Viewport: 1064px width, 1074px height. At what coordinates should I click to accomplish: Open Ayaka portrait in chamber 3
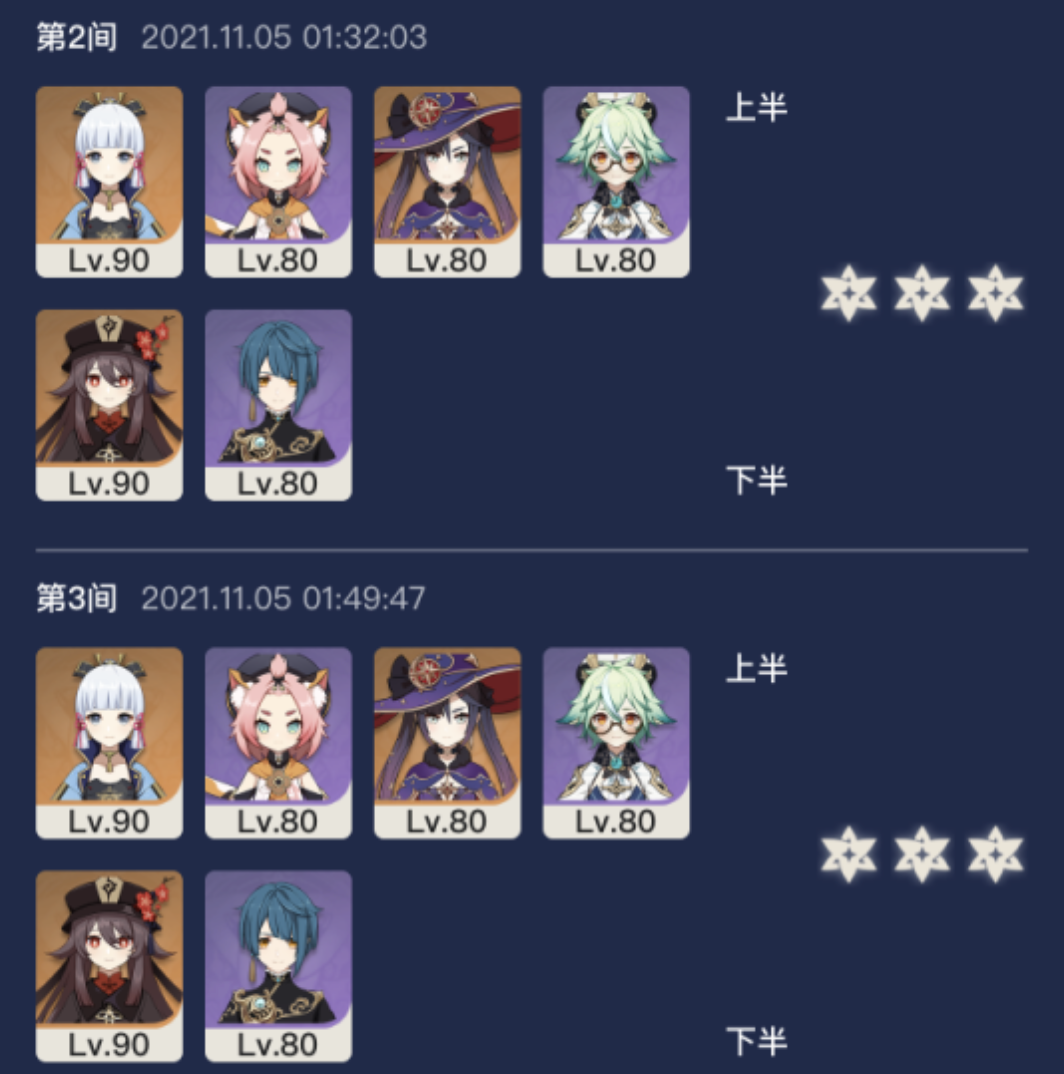point(109,742)
